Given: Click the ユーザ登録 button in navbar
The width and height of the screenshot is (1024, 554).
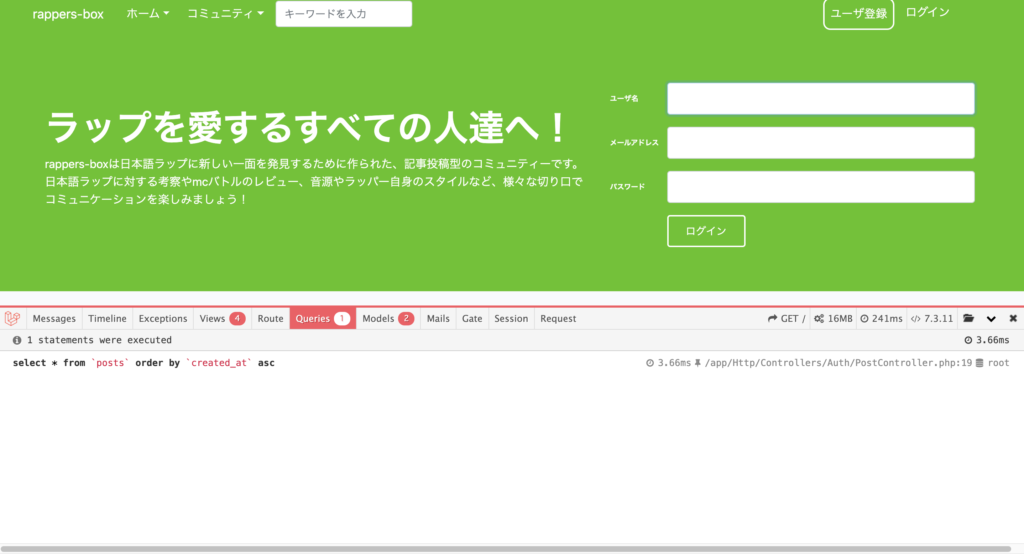Looking at the screenshot, I should pos(858,14).
